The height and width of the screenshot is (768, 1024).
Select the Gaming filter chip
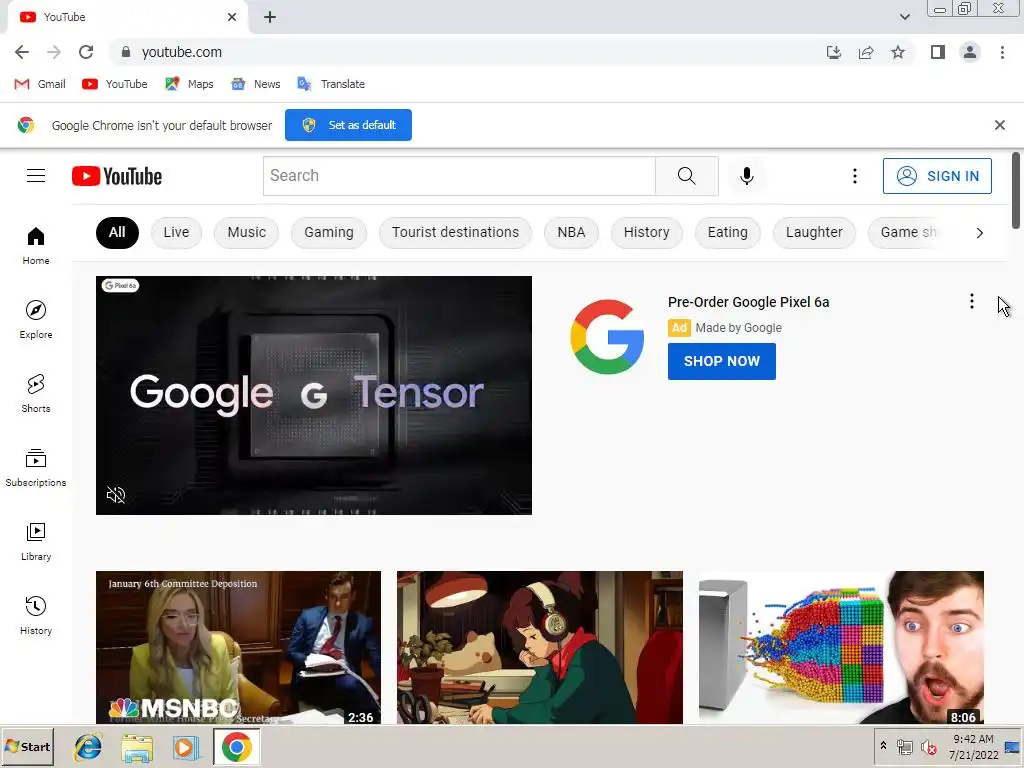tap(328, 232)
